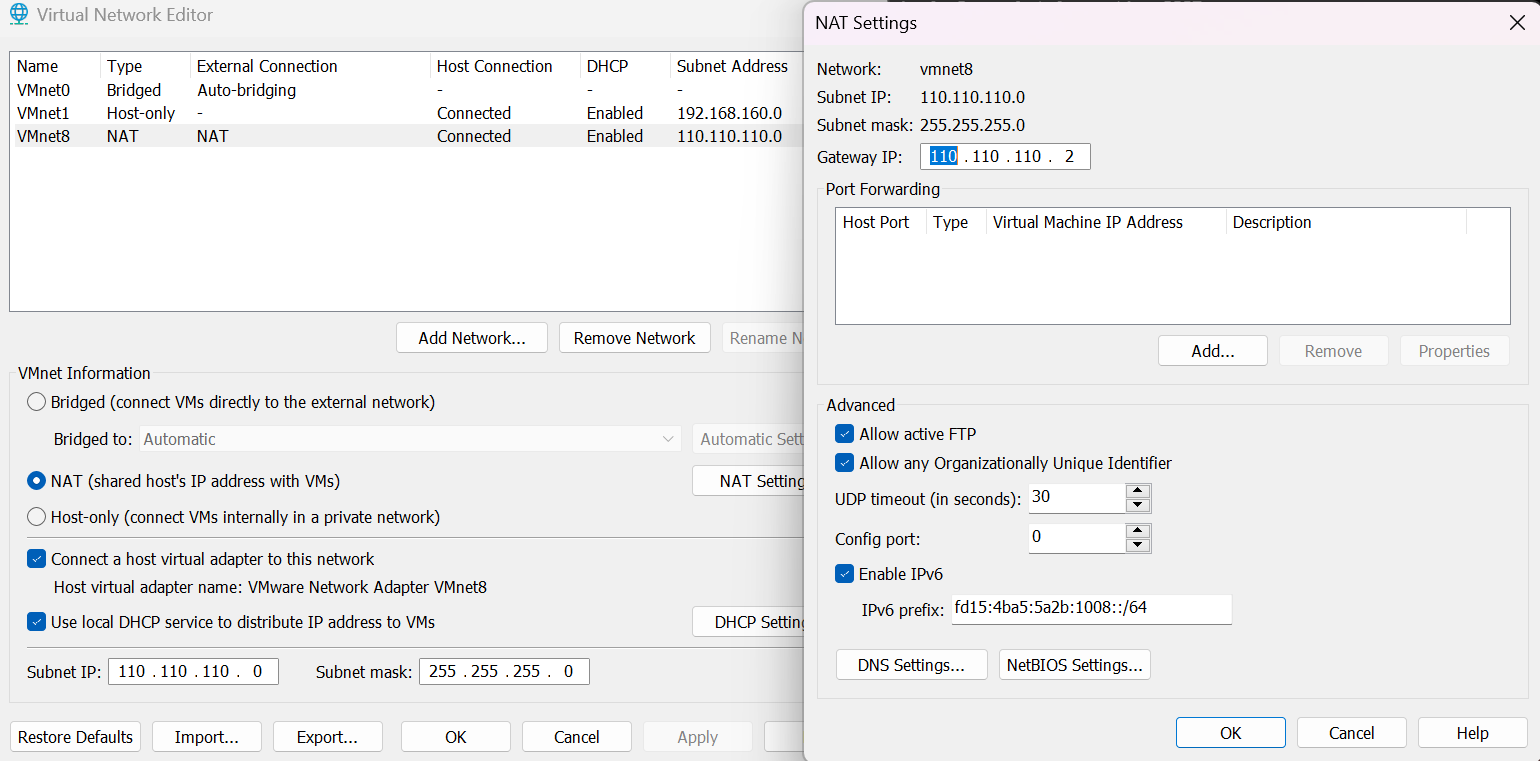
Task: Decrease UDP timeout with down arrow
Action: 1138,505
